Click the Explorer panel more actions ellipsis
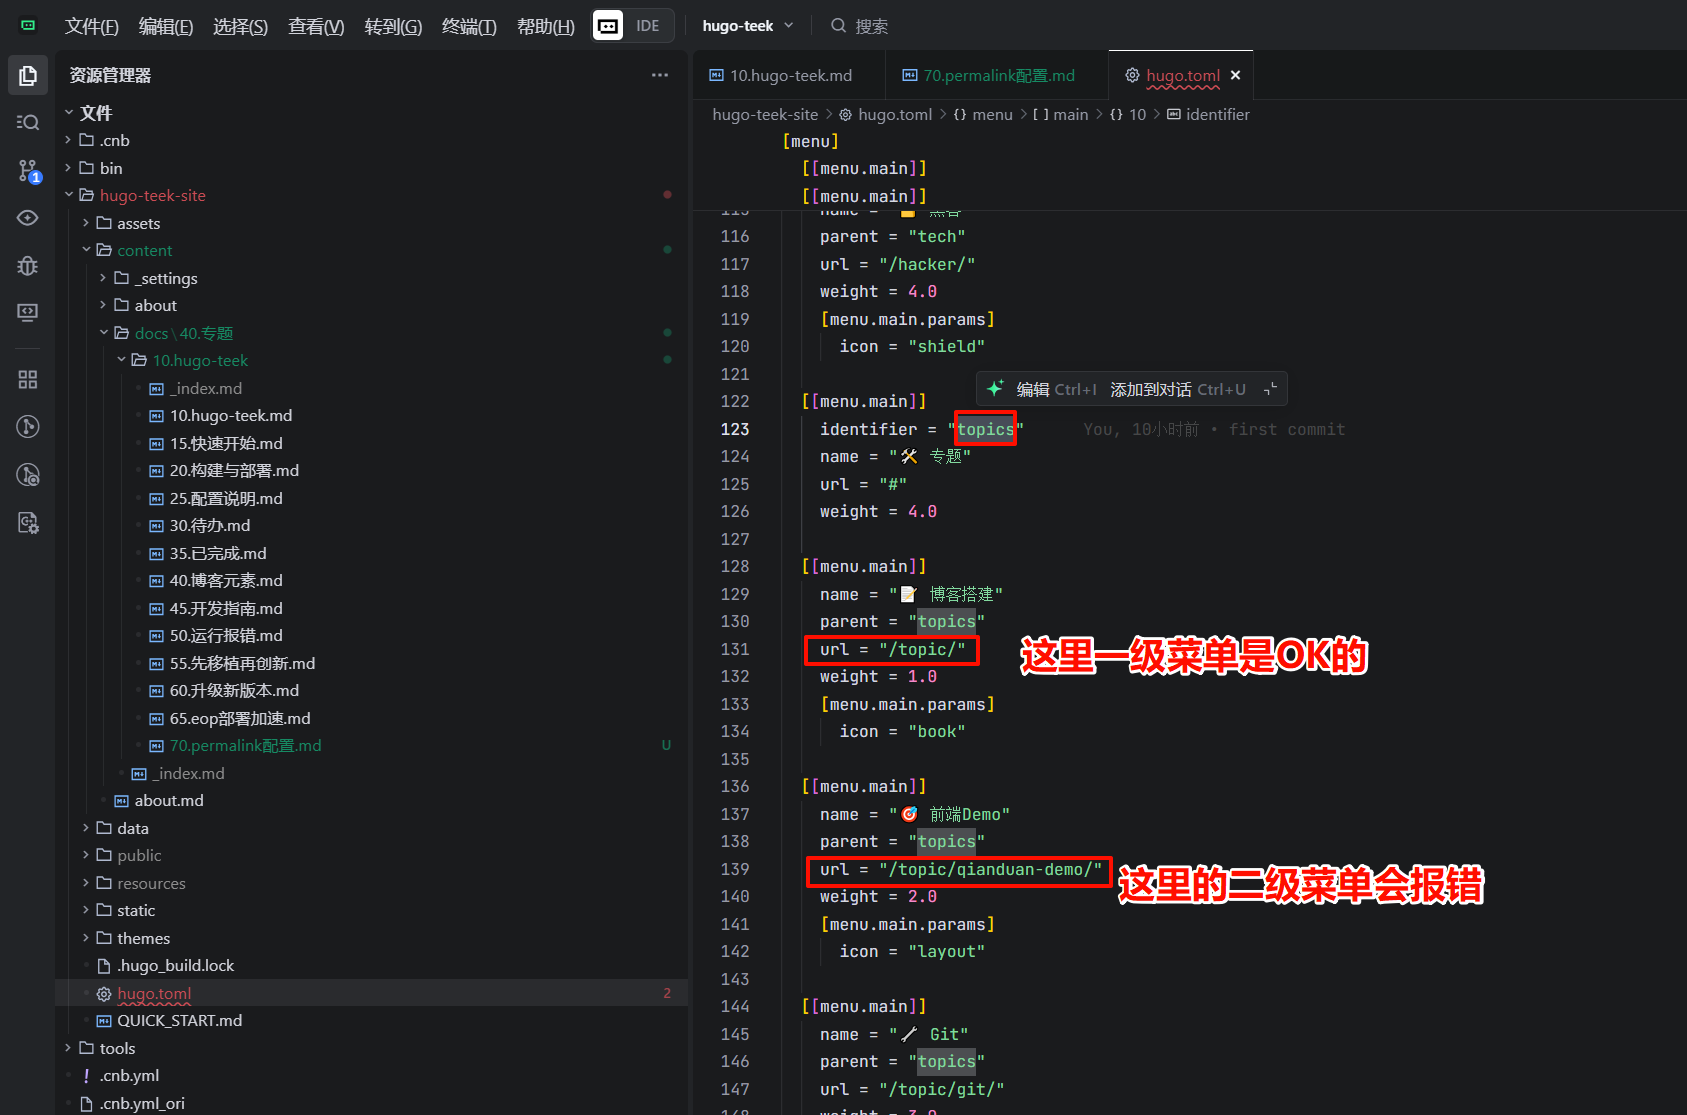Image resolution: width=1687 pixels, height=1115 pixels. [x=659, y=75]
